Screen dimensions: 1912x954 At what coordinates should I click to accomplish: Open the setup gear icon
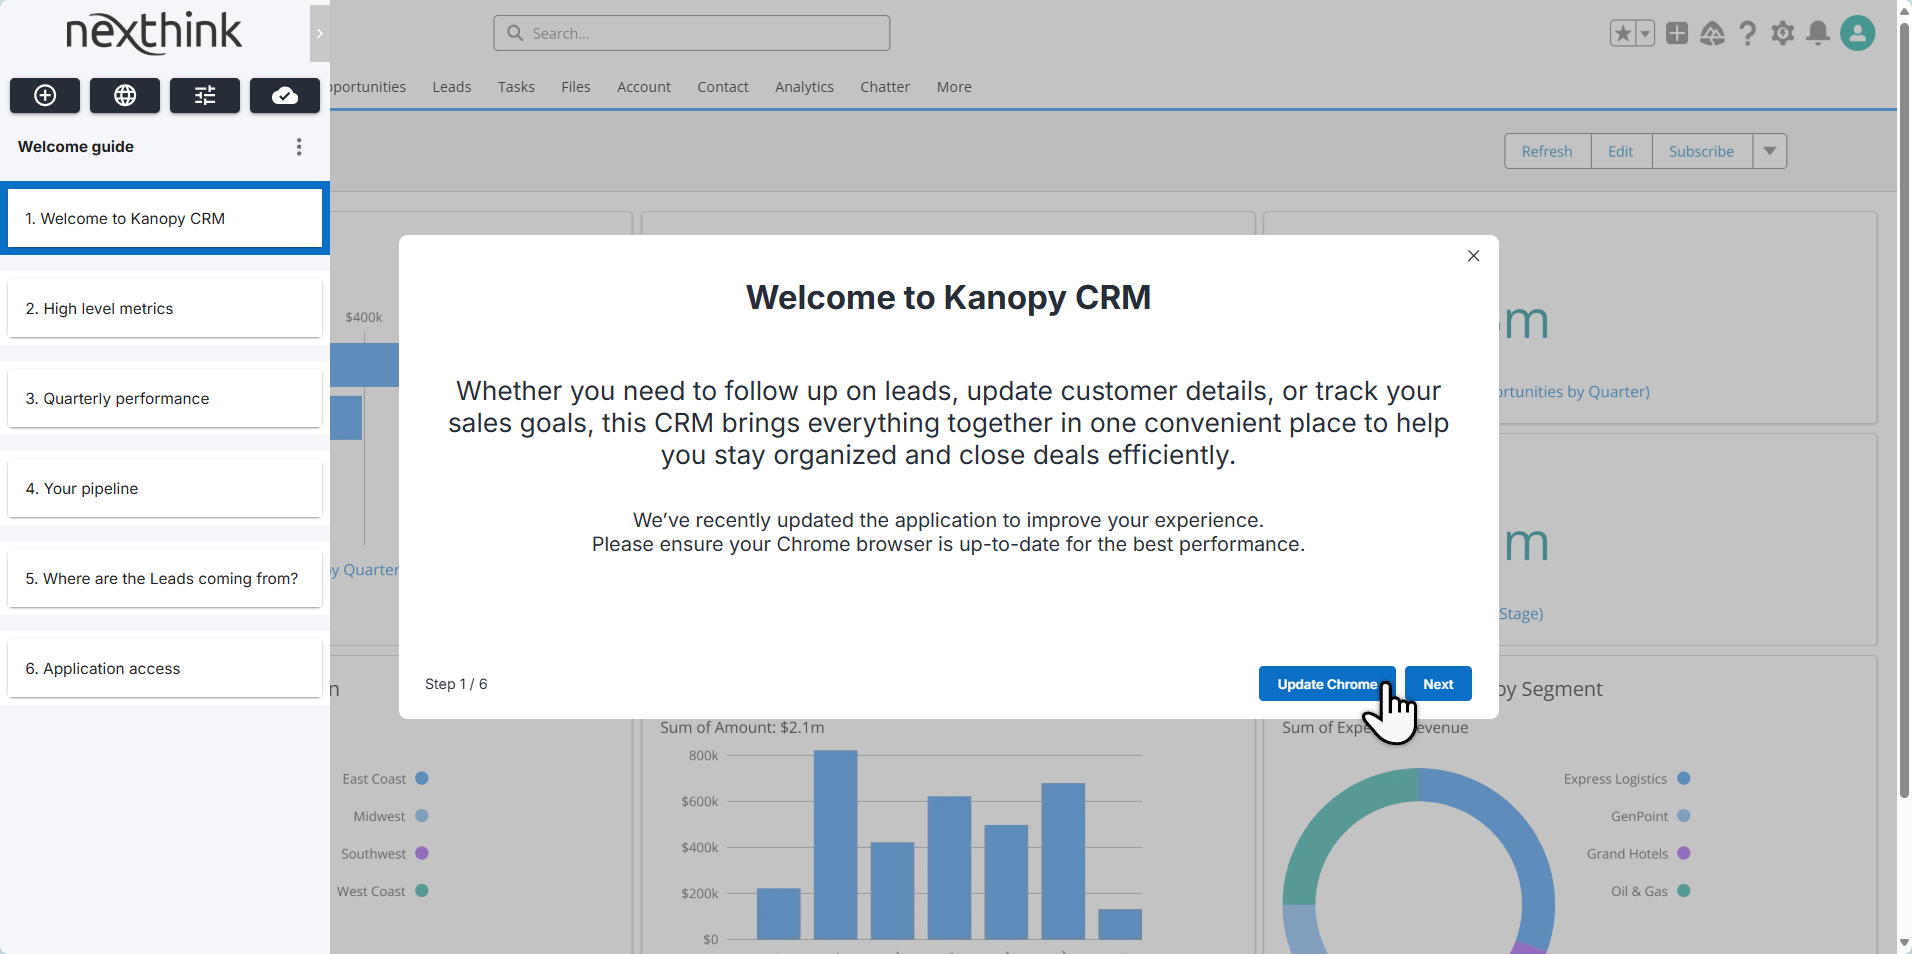coord(1782,33)
